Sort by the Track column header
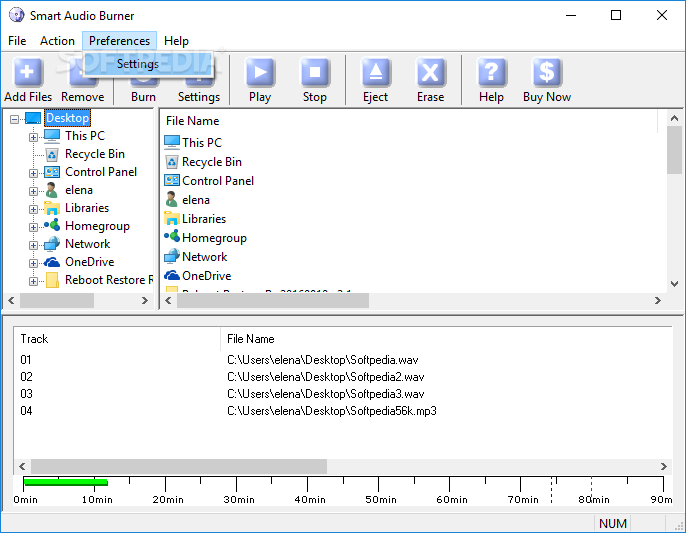 (117, 339)
